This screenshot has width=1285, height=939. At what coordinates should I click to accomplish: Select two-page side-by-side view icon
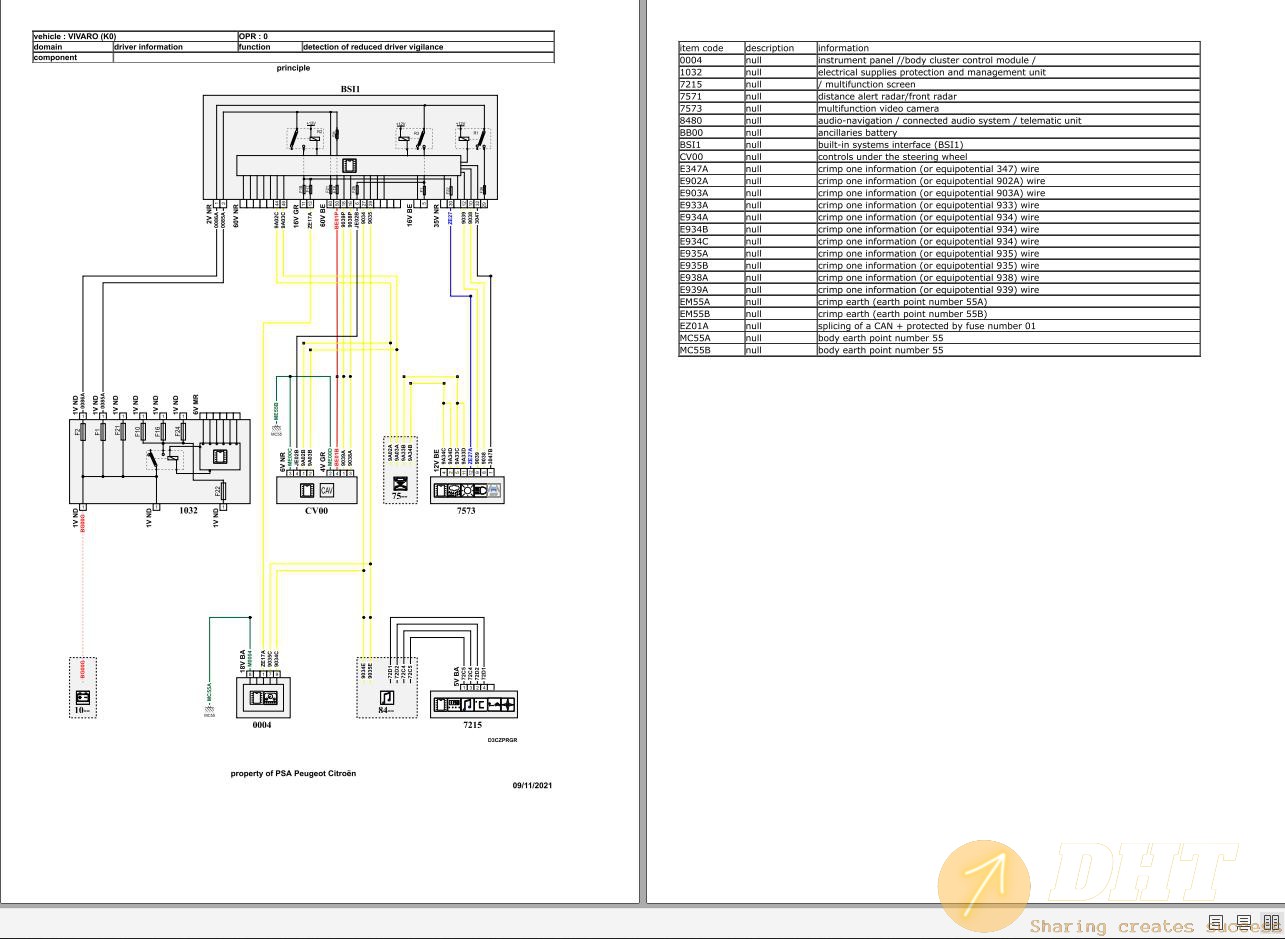pyautogui.click(x=1271, y=922)
